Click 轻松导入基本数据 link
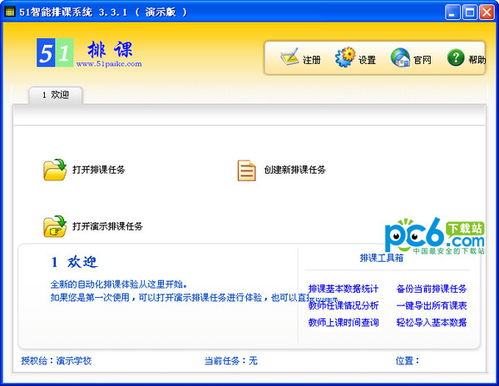This screenshot has height=386, width=499. [431, 322]
